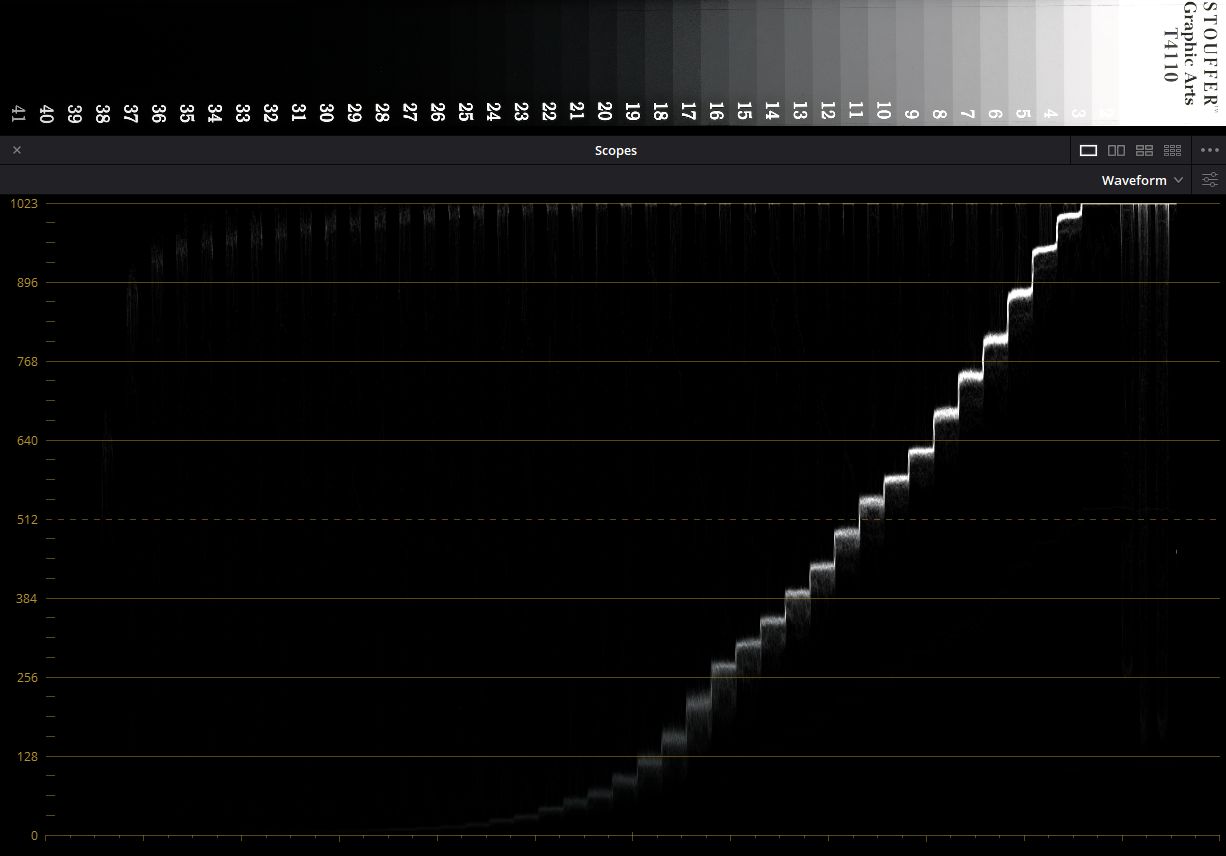The image size is (1226, 856).
Task: Click the Scopes panel title
Action: (616, 150)
